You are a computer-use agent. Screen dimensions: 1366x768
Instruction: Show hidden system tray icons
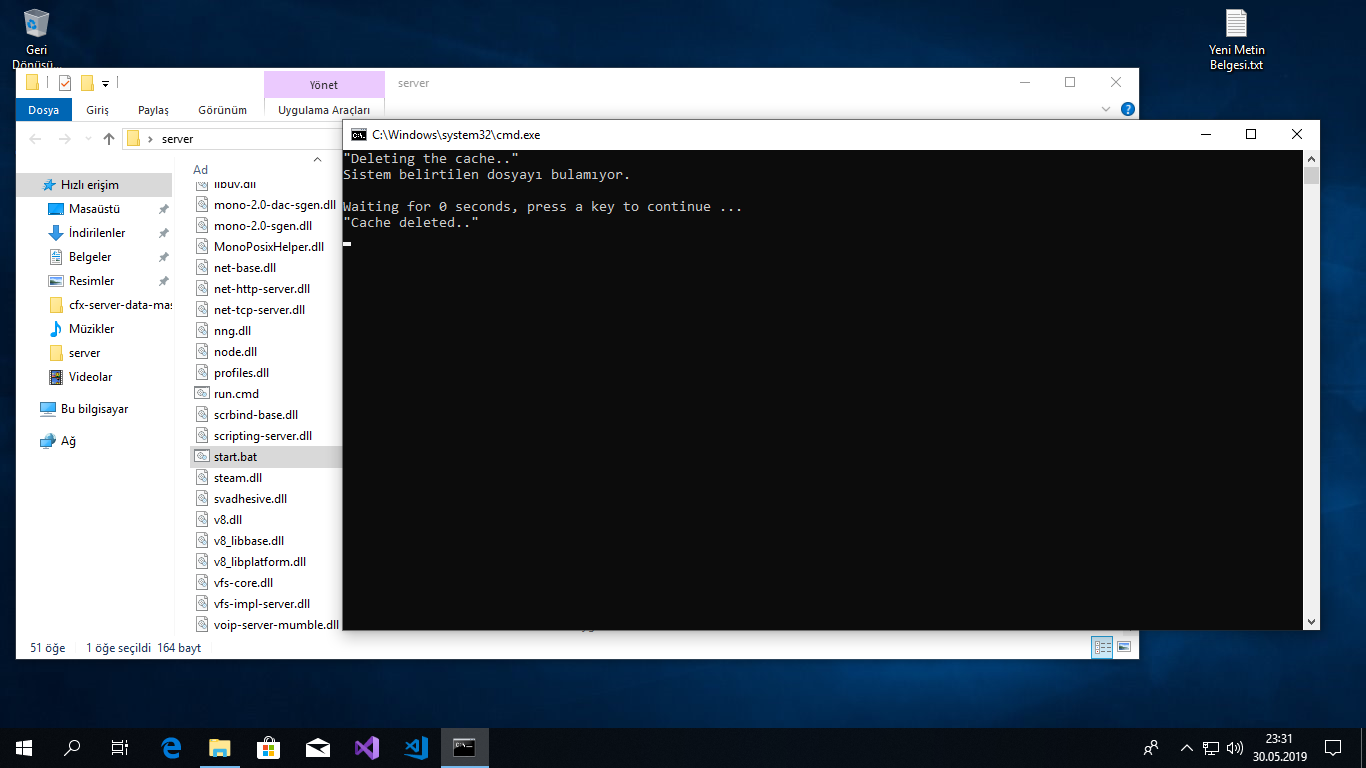click(1187, 747)
